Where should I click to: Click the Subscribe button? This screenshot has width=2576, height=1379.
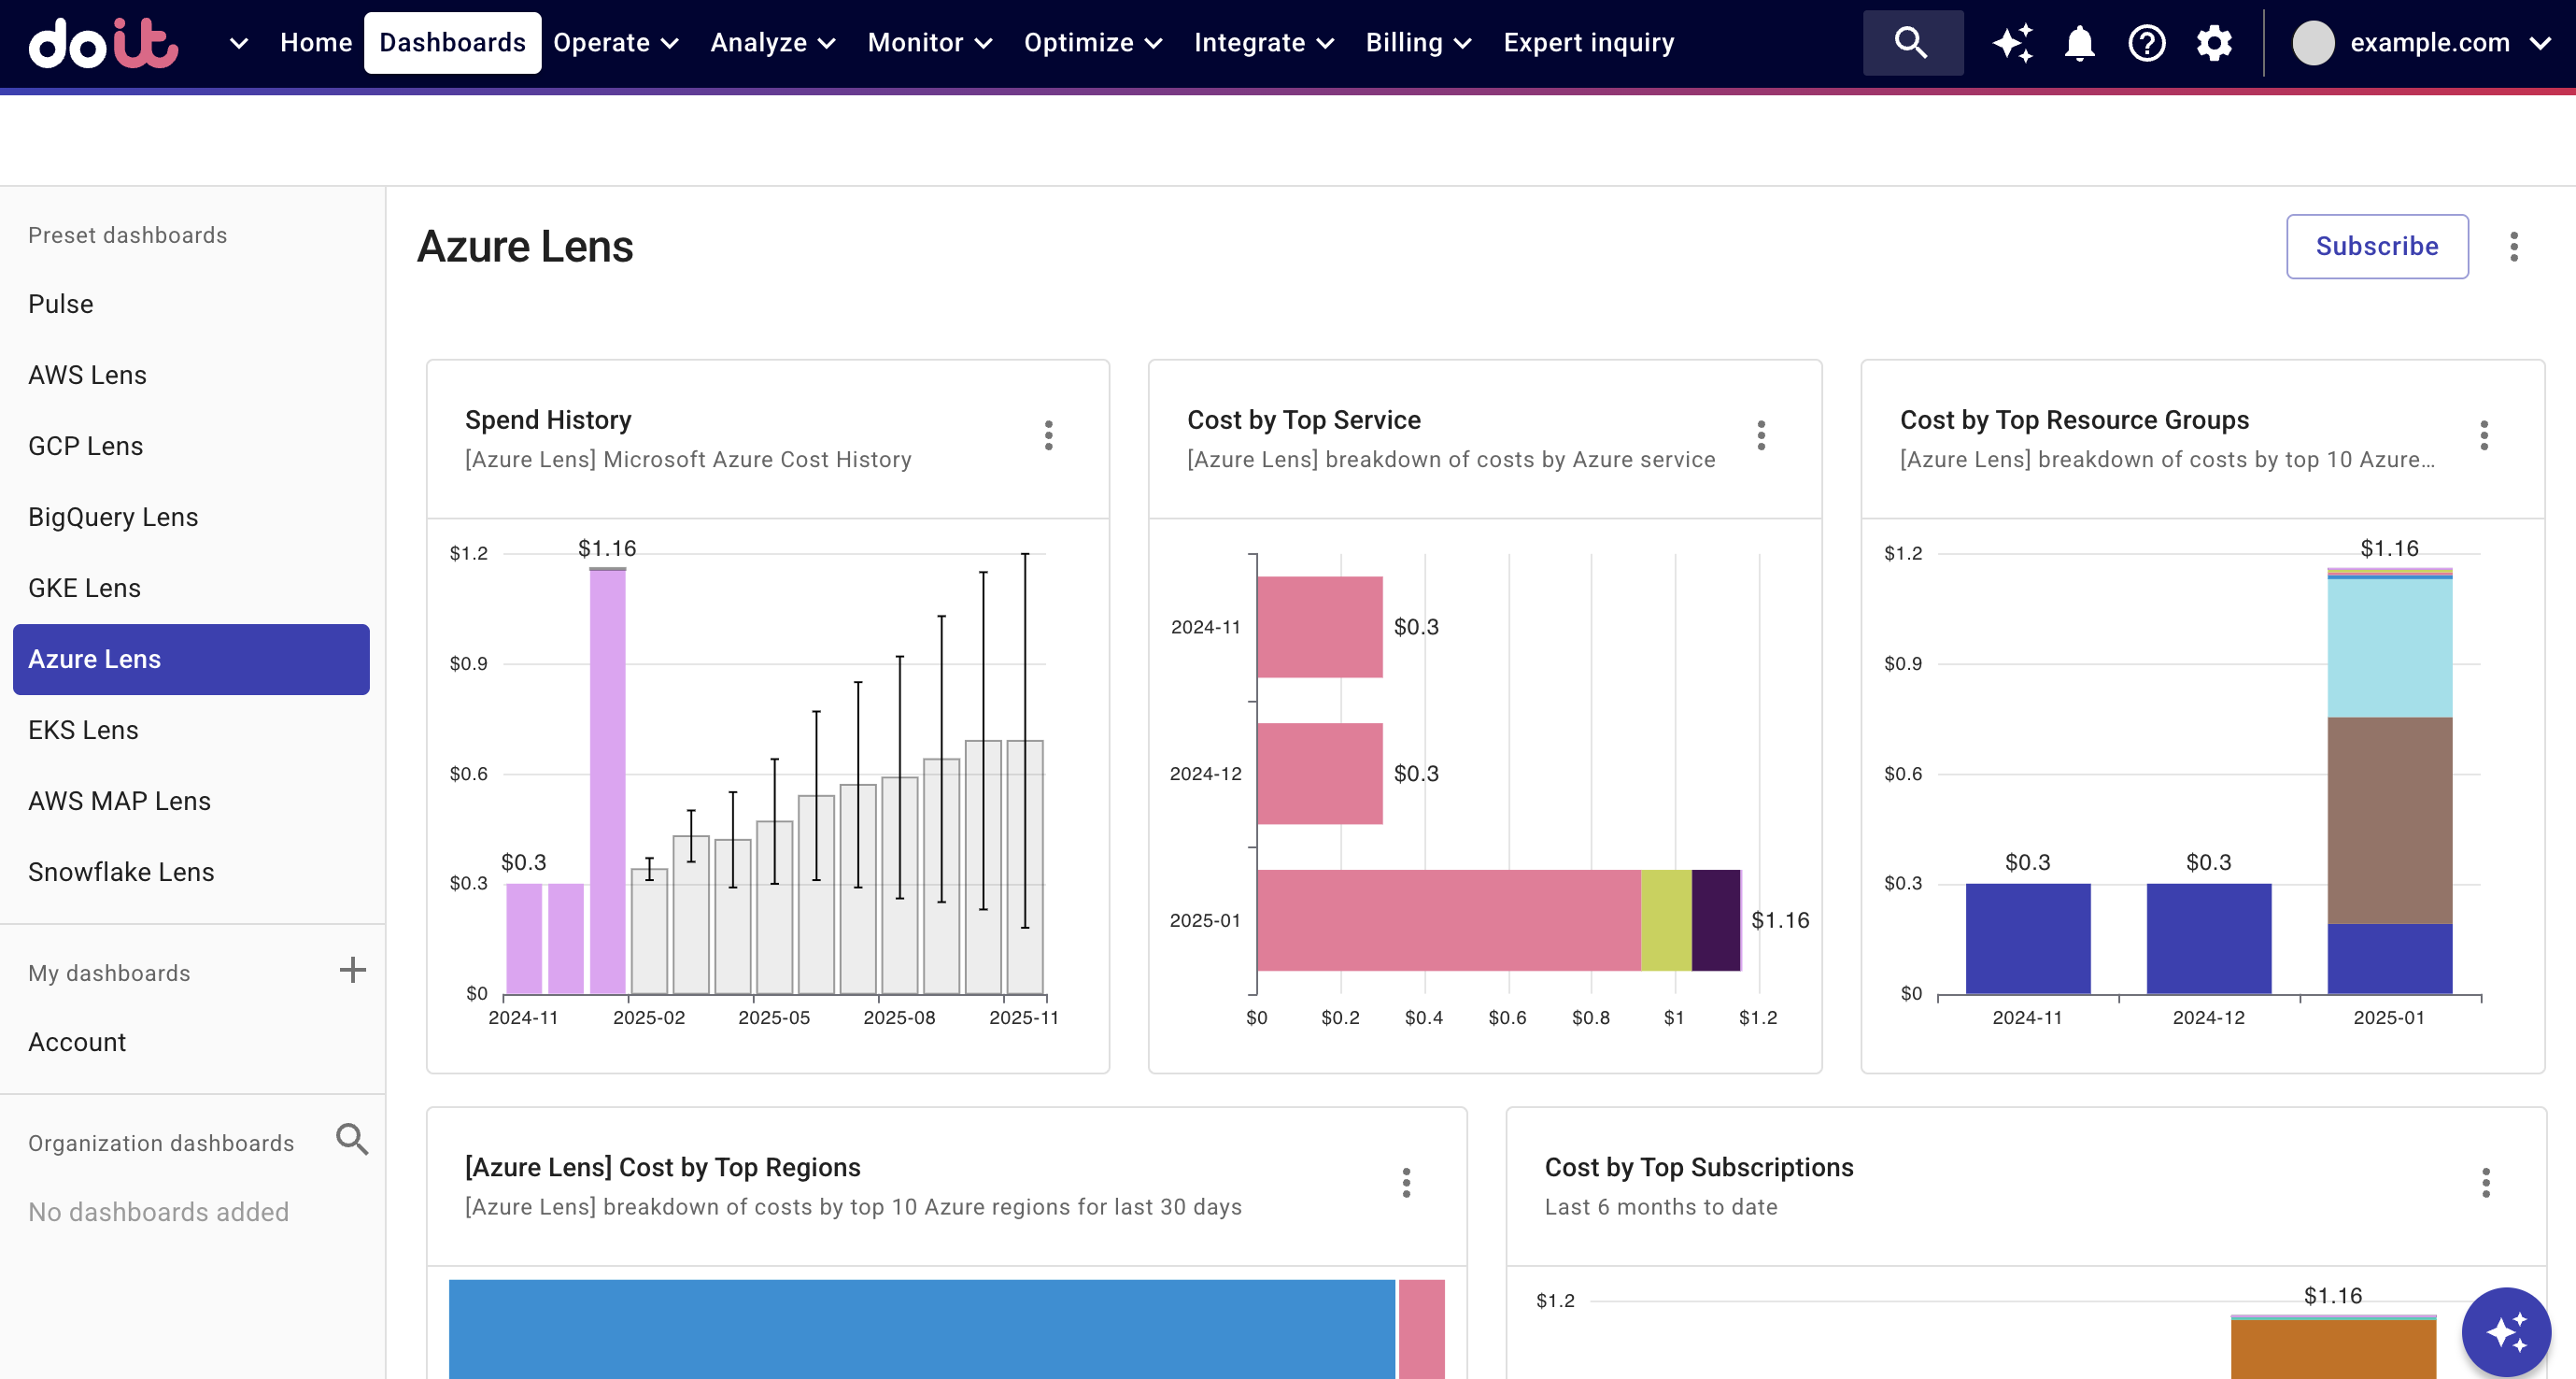[2377, 246]
